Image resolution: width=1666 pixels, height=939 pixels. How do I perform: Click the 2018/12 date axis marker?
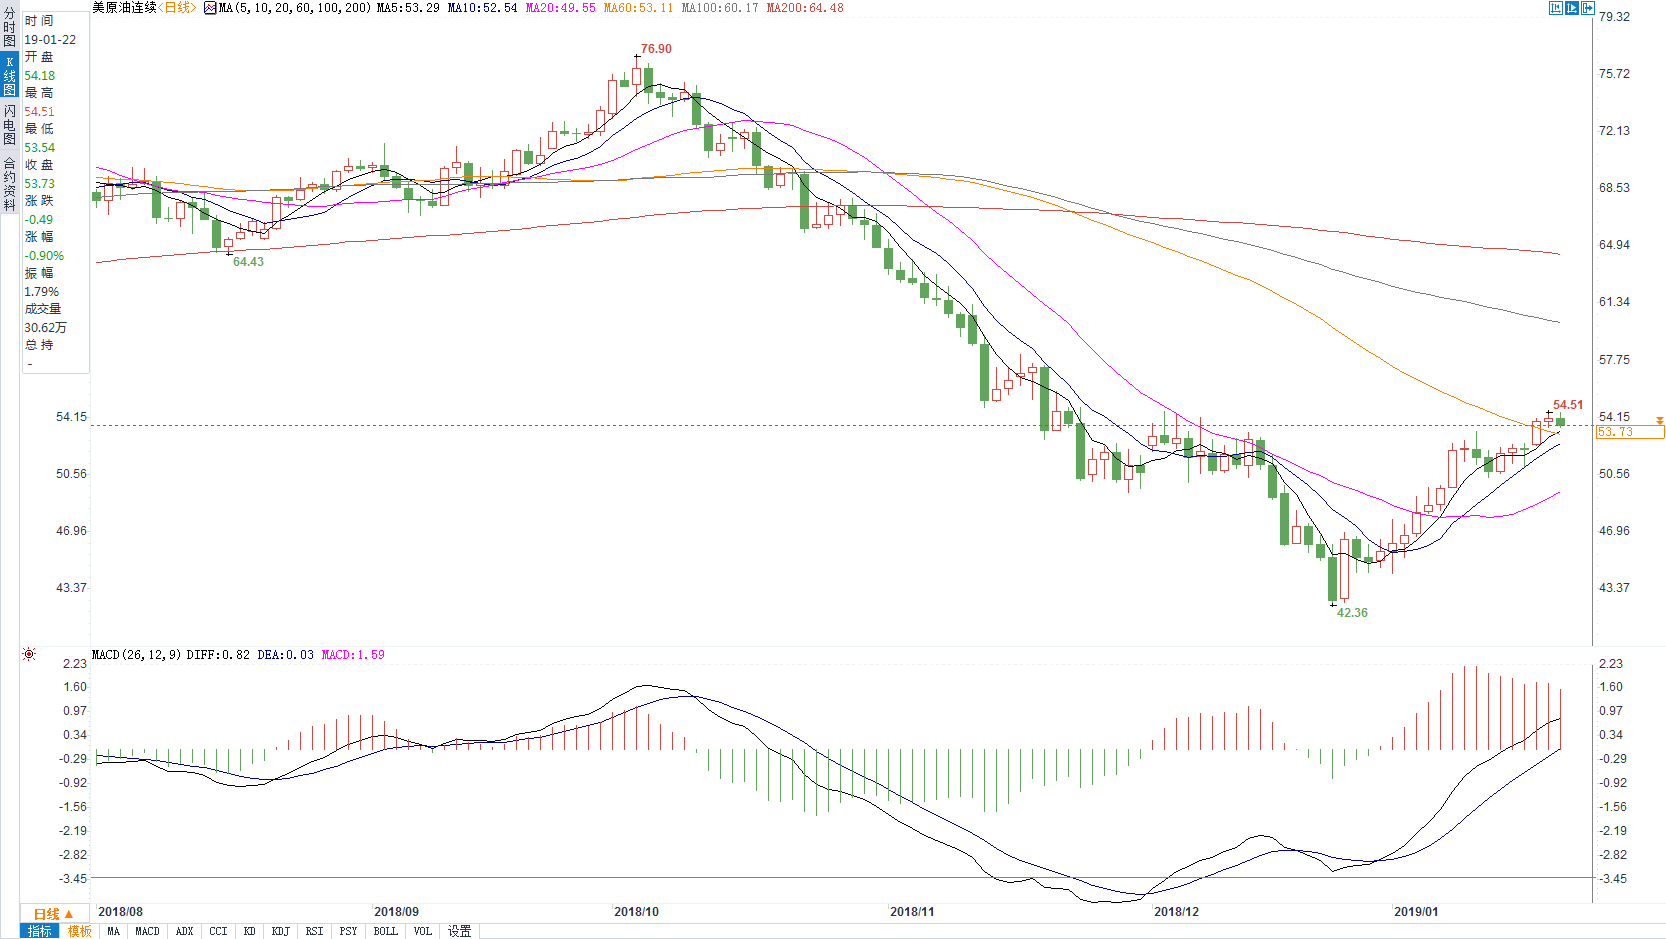1176,912
